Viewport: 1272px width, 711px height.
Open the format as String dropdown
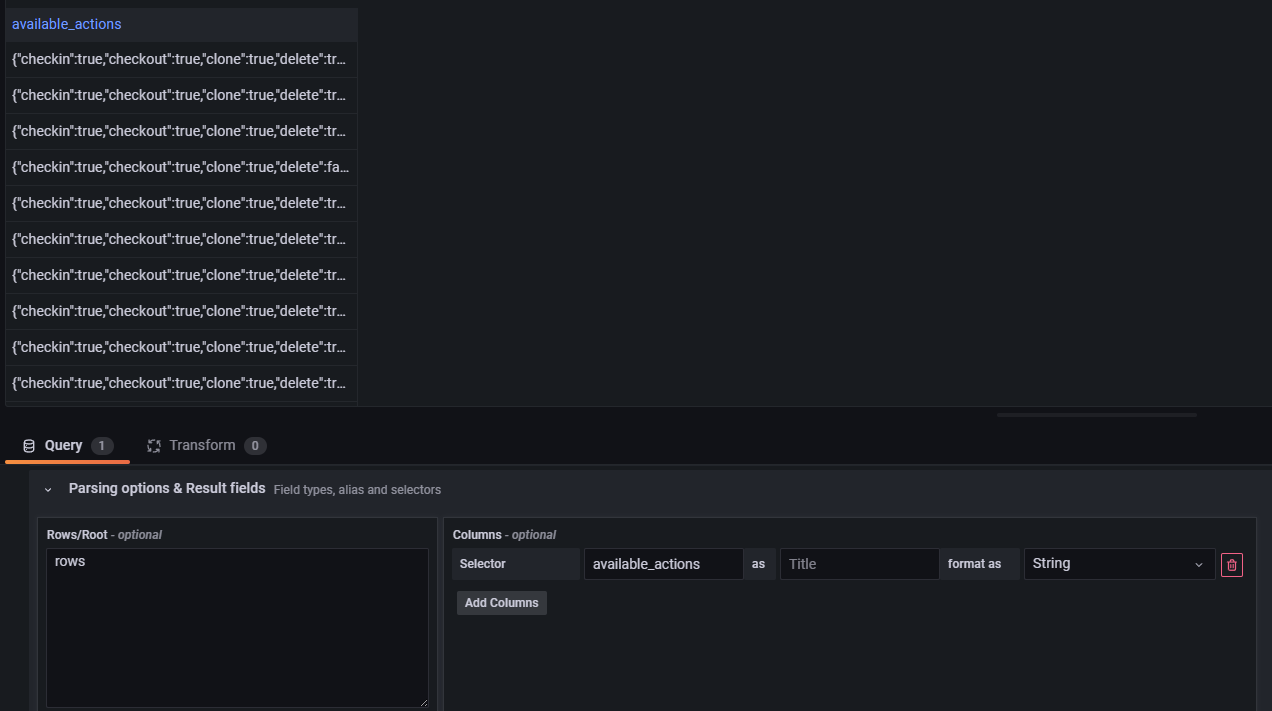pyautogui.click(x=1118, y=563)
